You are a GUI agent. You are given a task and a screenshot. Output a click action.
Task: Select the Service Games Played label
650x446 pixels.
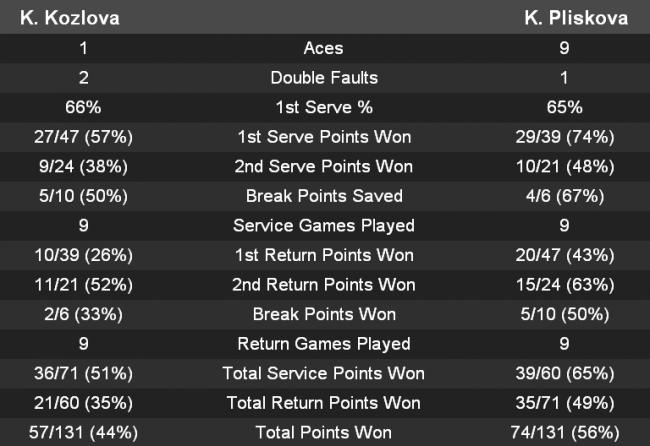(x=325, y=225)
